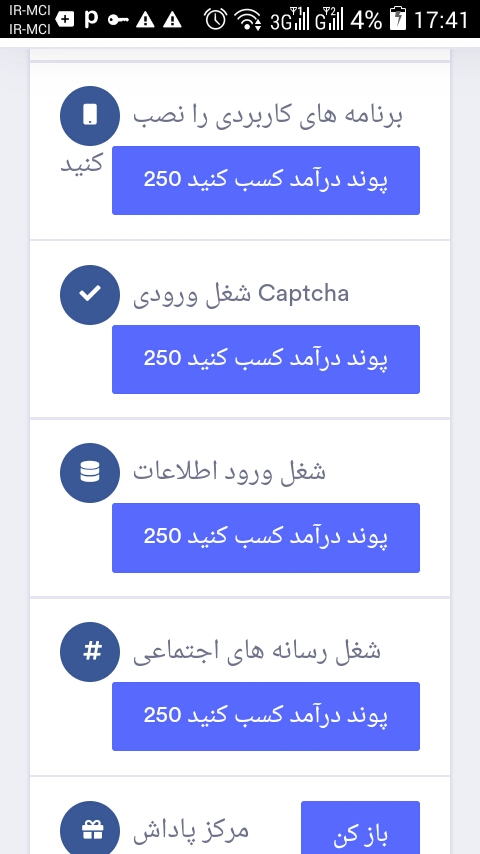Click earn 250 pounds under social media job

click(266, 716)
